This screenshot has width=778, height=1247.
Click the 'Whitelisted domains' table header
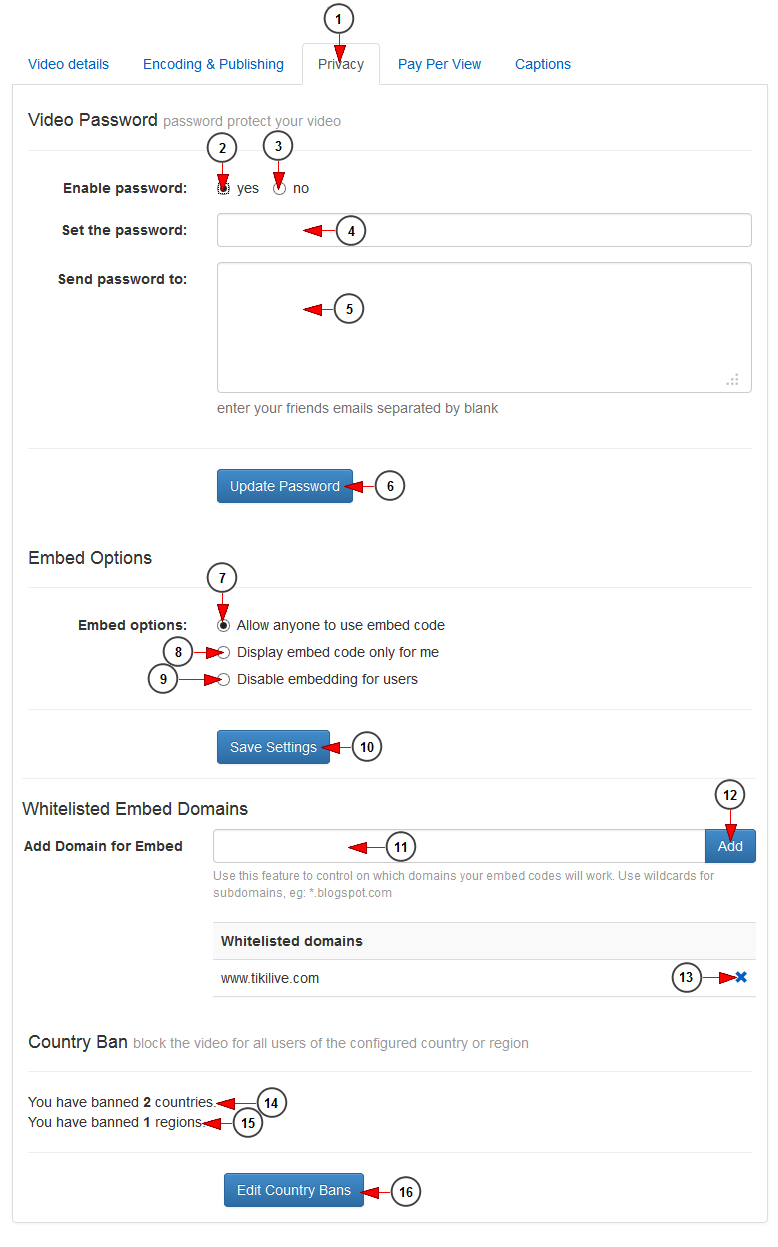pos(292,941)
